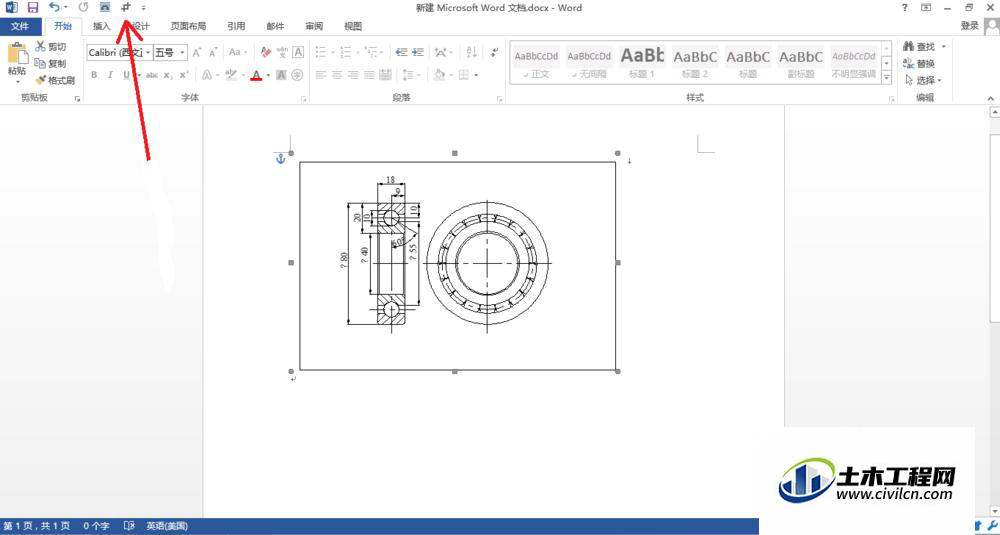Screen dimensions: 1000x535
Task: Sort the selected text (A-Z)
Action: [471, 52]
